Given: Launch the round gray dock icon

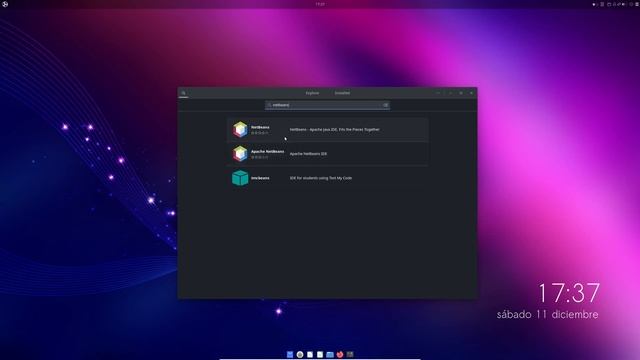Looking at the screenshot, I should point(300,354).
